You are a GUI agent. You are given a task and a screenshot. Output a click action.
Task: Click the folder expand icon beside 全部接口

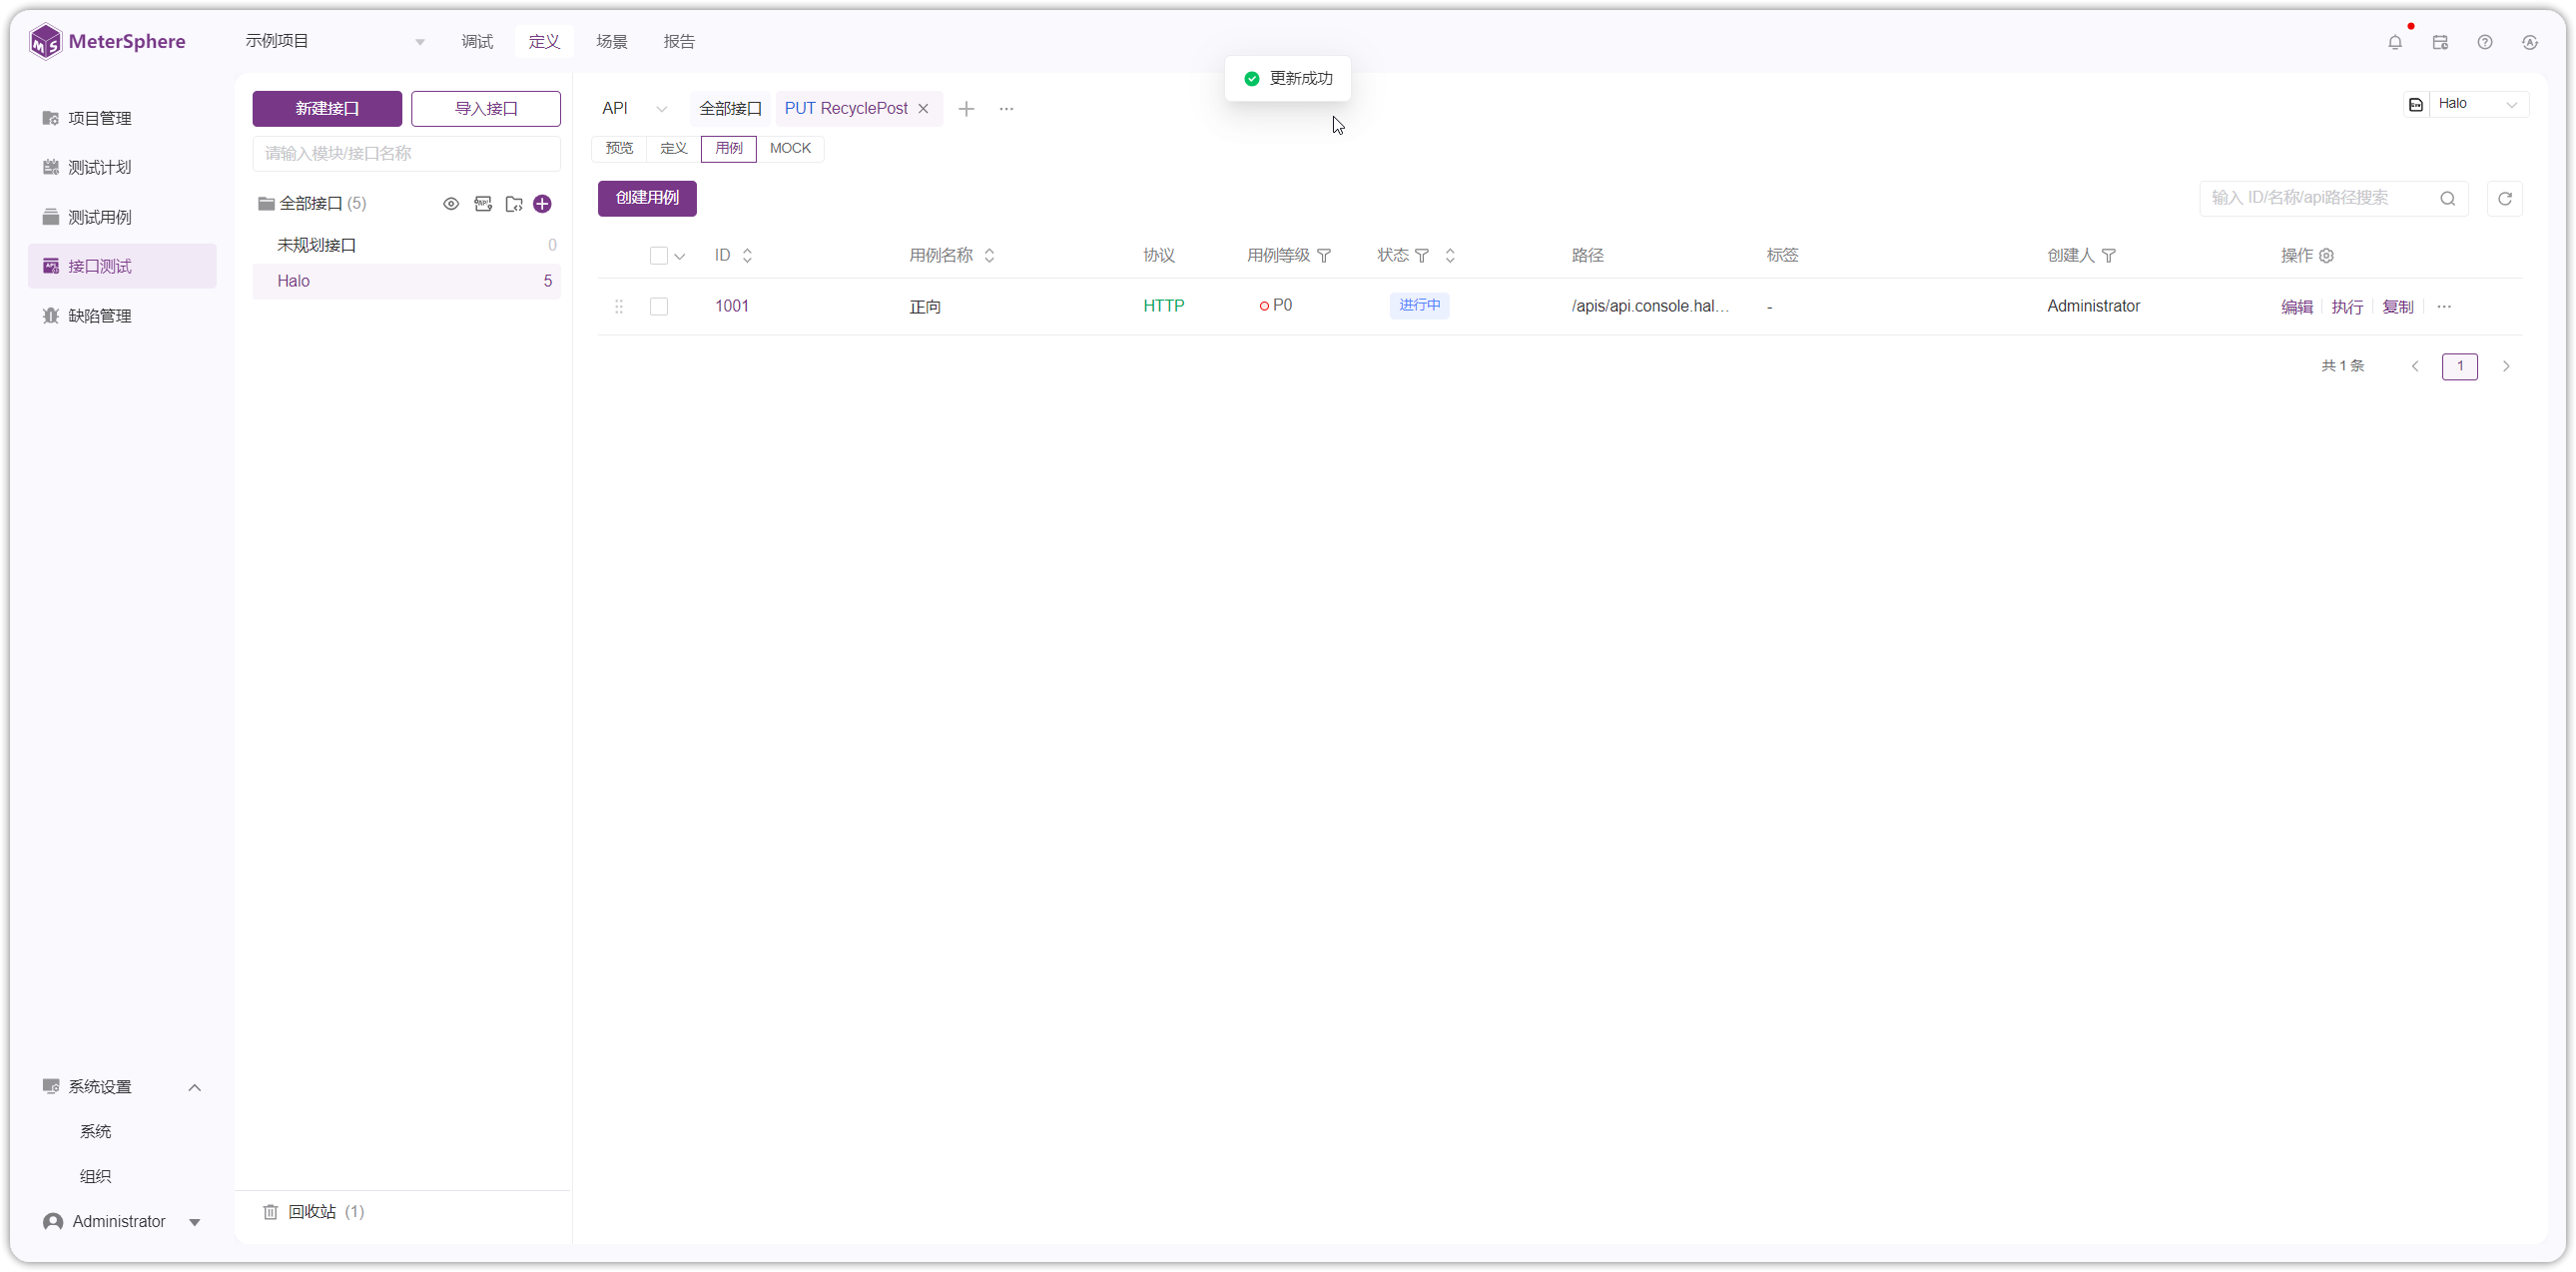click(x=514, y=204)
